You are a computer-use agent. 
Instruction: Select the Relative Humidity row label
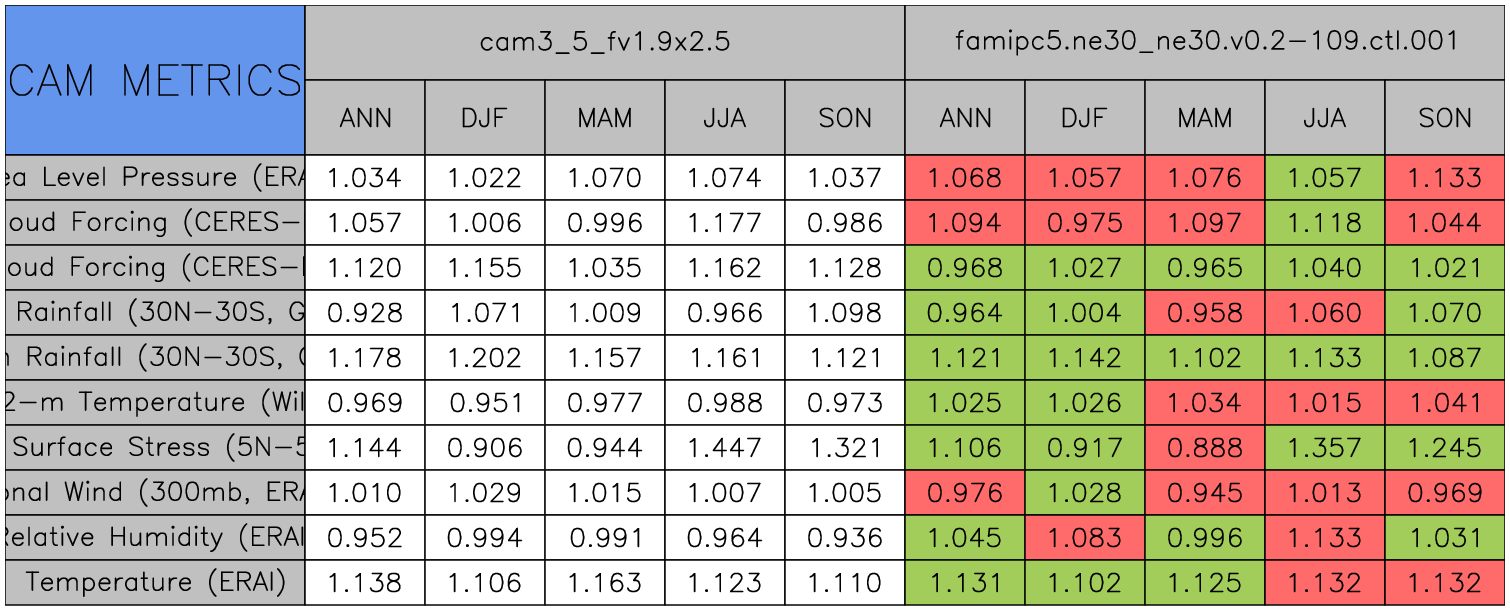[155, 537]
